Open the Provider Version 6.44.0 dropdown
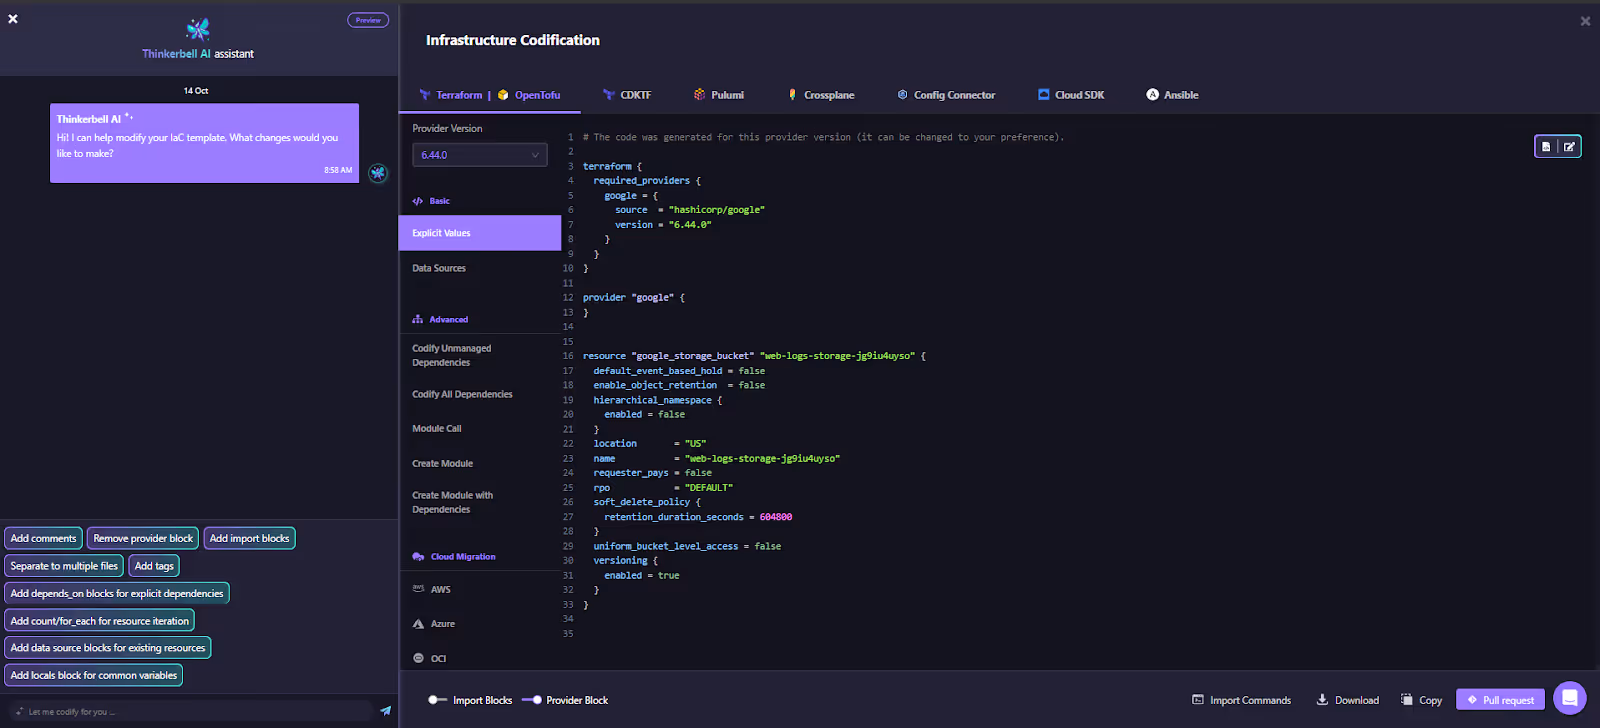 click(x=480, y=155)
